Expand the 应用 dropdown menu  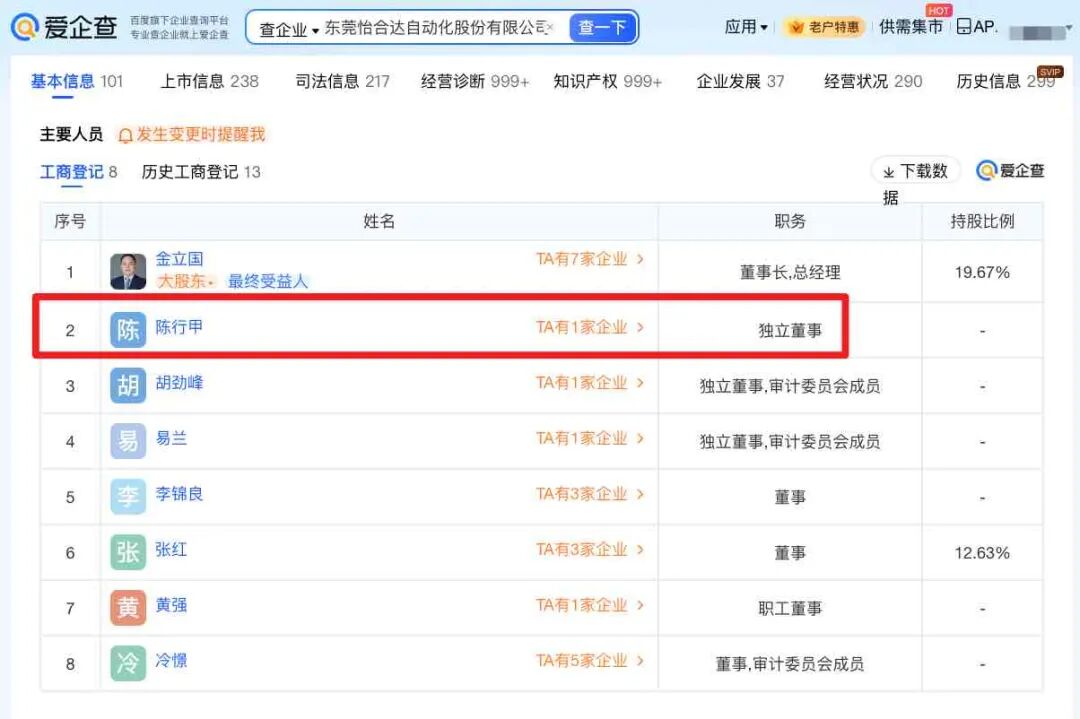pyautogui.click(x=746, y=27)
